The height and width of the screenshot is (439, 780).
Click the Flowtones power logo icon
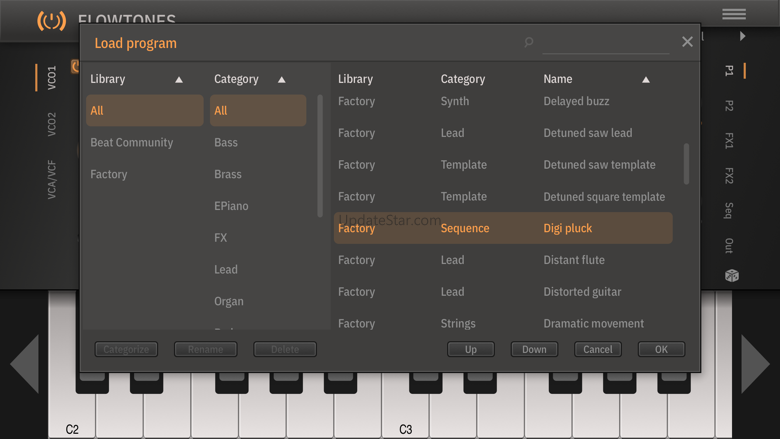[51, 20]
